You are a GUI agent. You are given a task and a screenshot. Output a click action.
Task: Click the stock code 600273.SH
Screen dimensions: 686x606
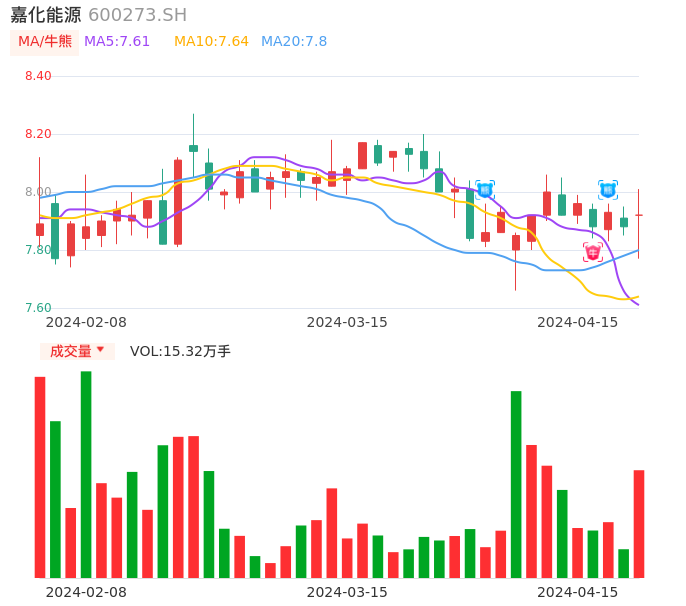[x=137, y=14]
